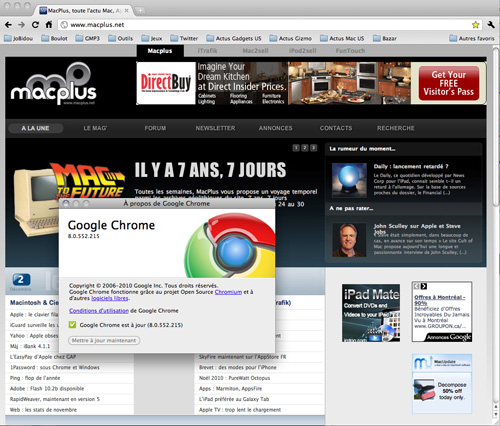500x426 pixels.
Task: Go forward with the Forward arrow
Action: pyautogui.click(x=21, y=25)
